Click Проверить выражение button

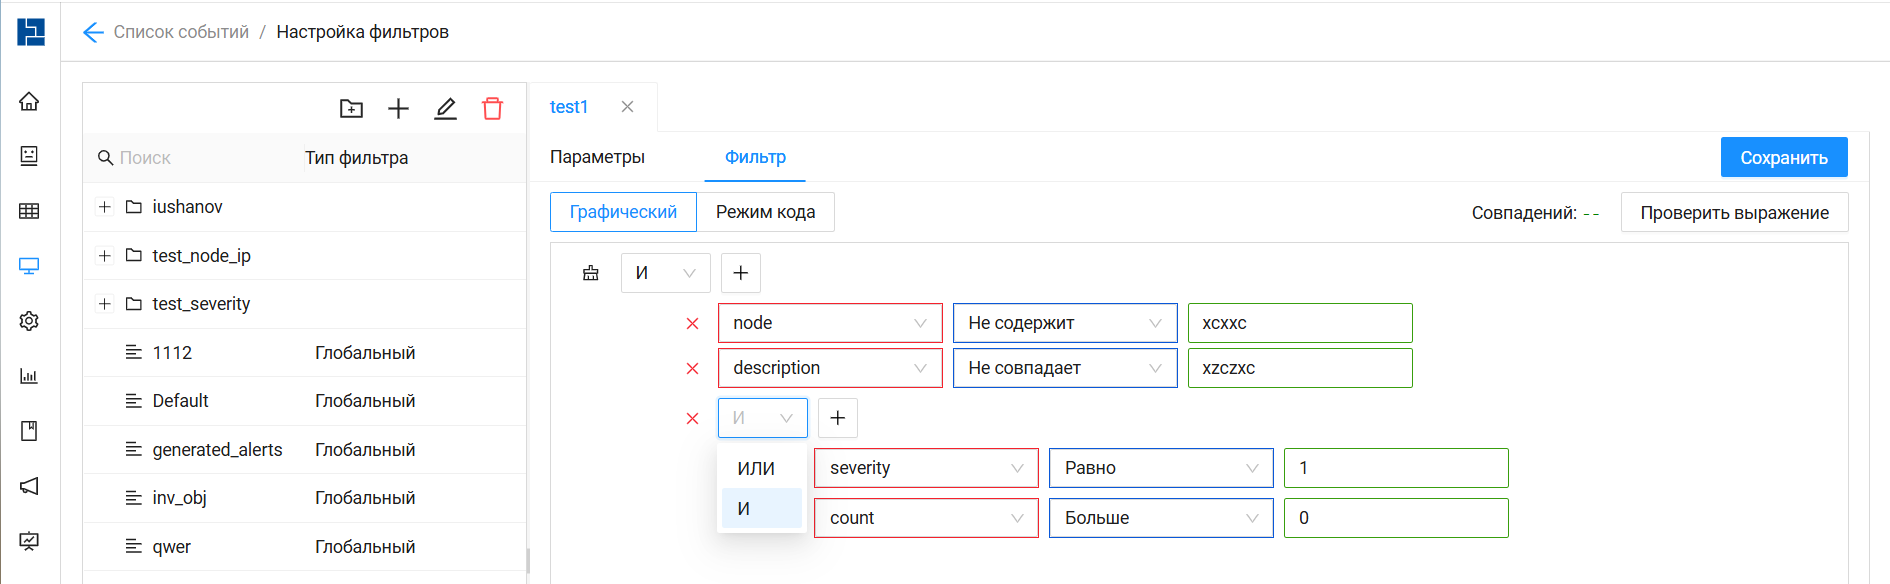(1734, 212)
